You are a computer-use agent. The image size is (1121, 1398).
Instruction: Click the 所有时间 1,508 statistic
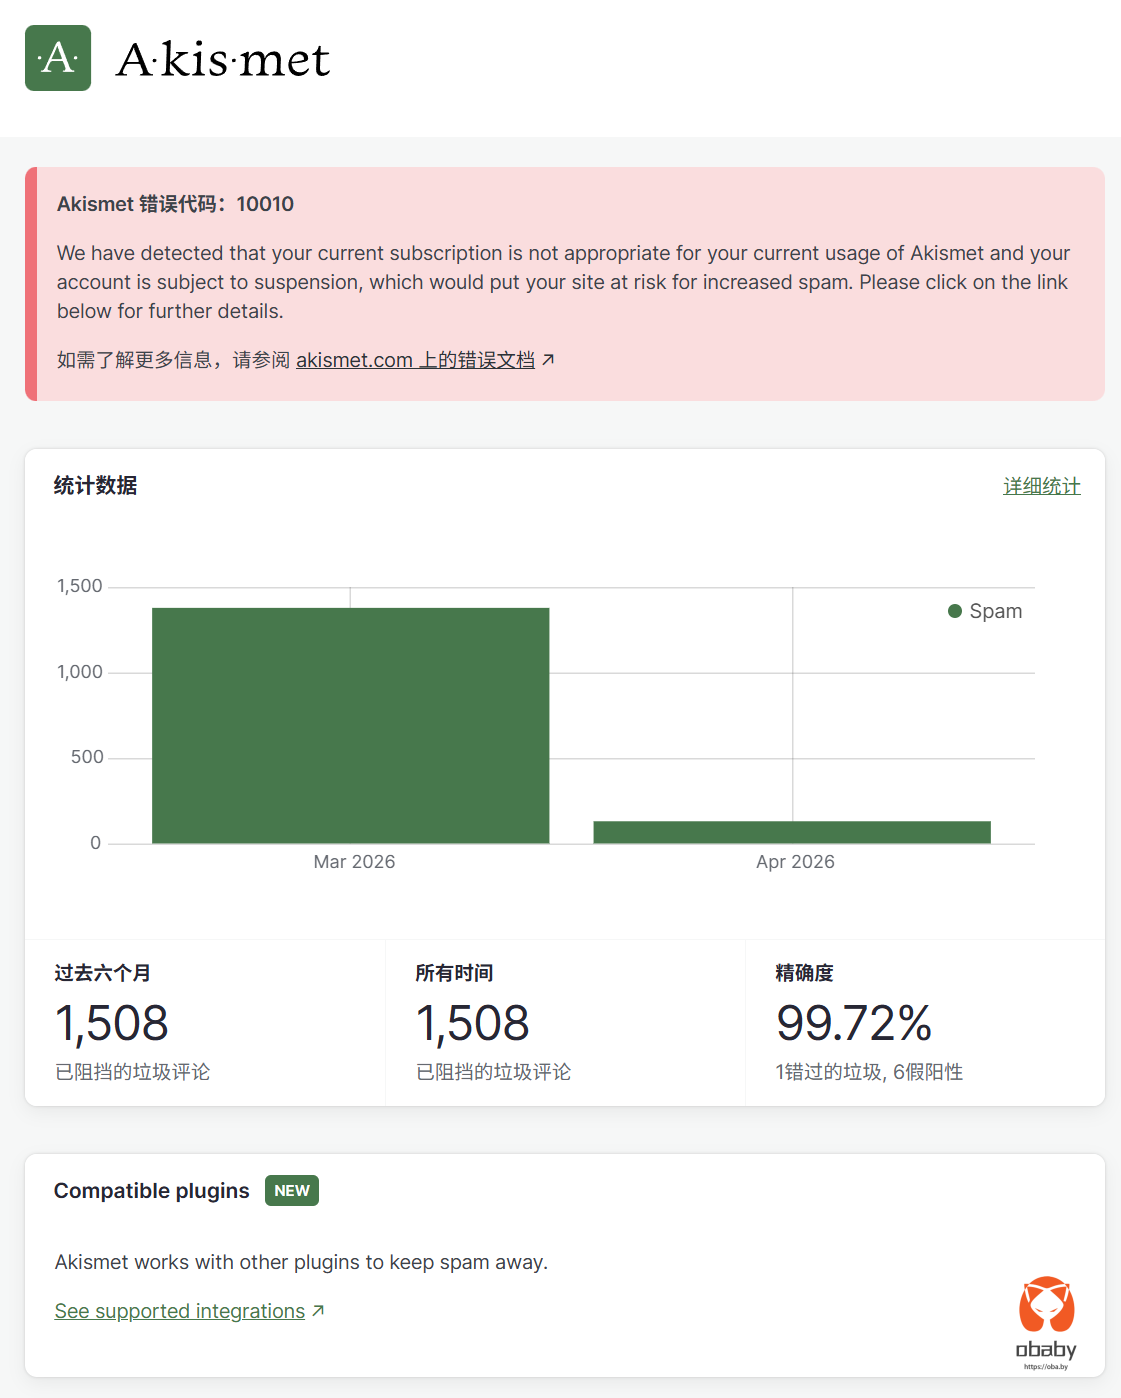[x=472, y=1023]
